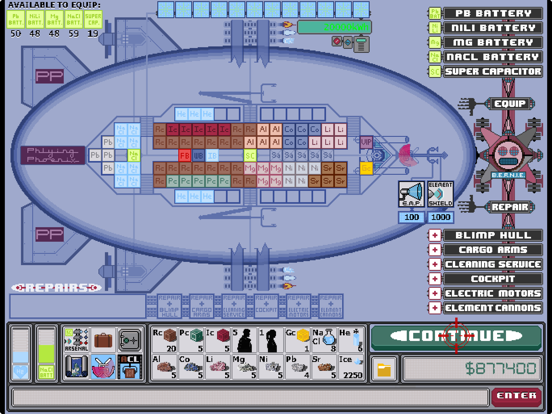Image resolution: width=552 pixels, height=414 pixels.
Task: Select the Pc green cube inventory slot
Action: (191, 340)
